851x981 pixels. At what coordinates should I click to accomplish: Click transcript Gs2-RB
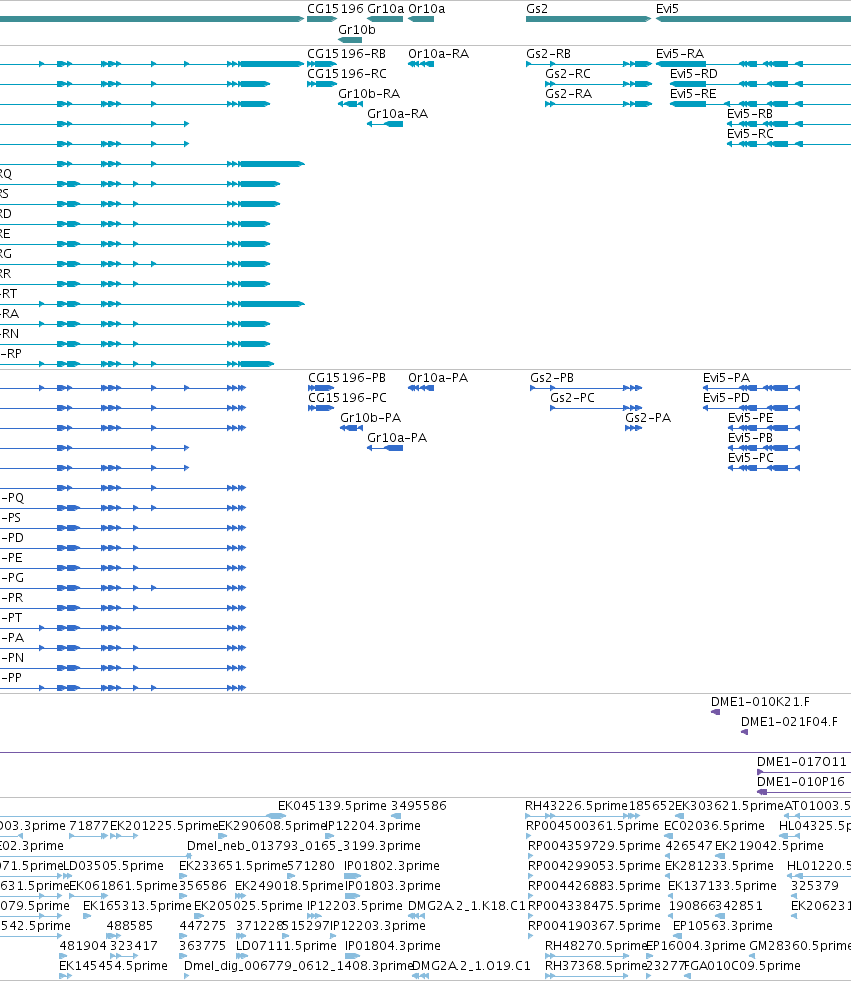(548, 54)
